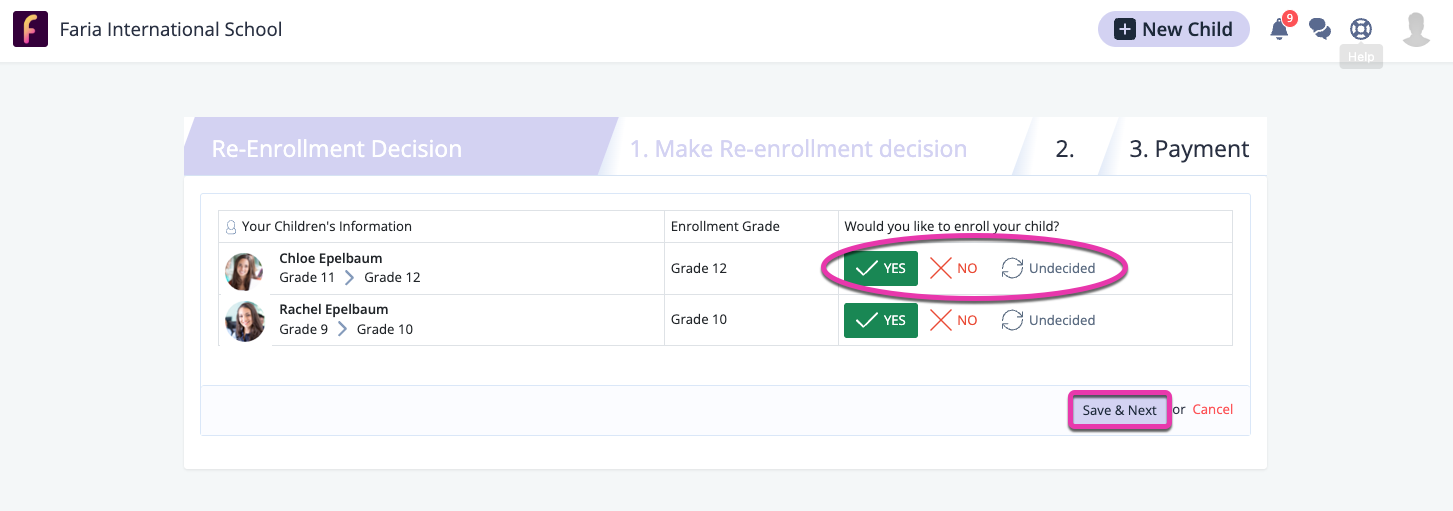Select NO for Rachel Epelbaum
This screenshot has width=1453, height=511.
tap(954, 320)
